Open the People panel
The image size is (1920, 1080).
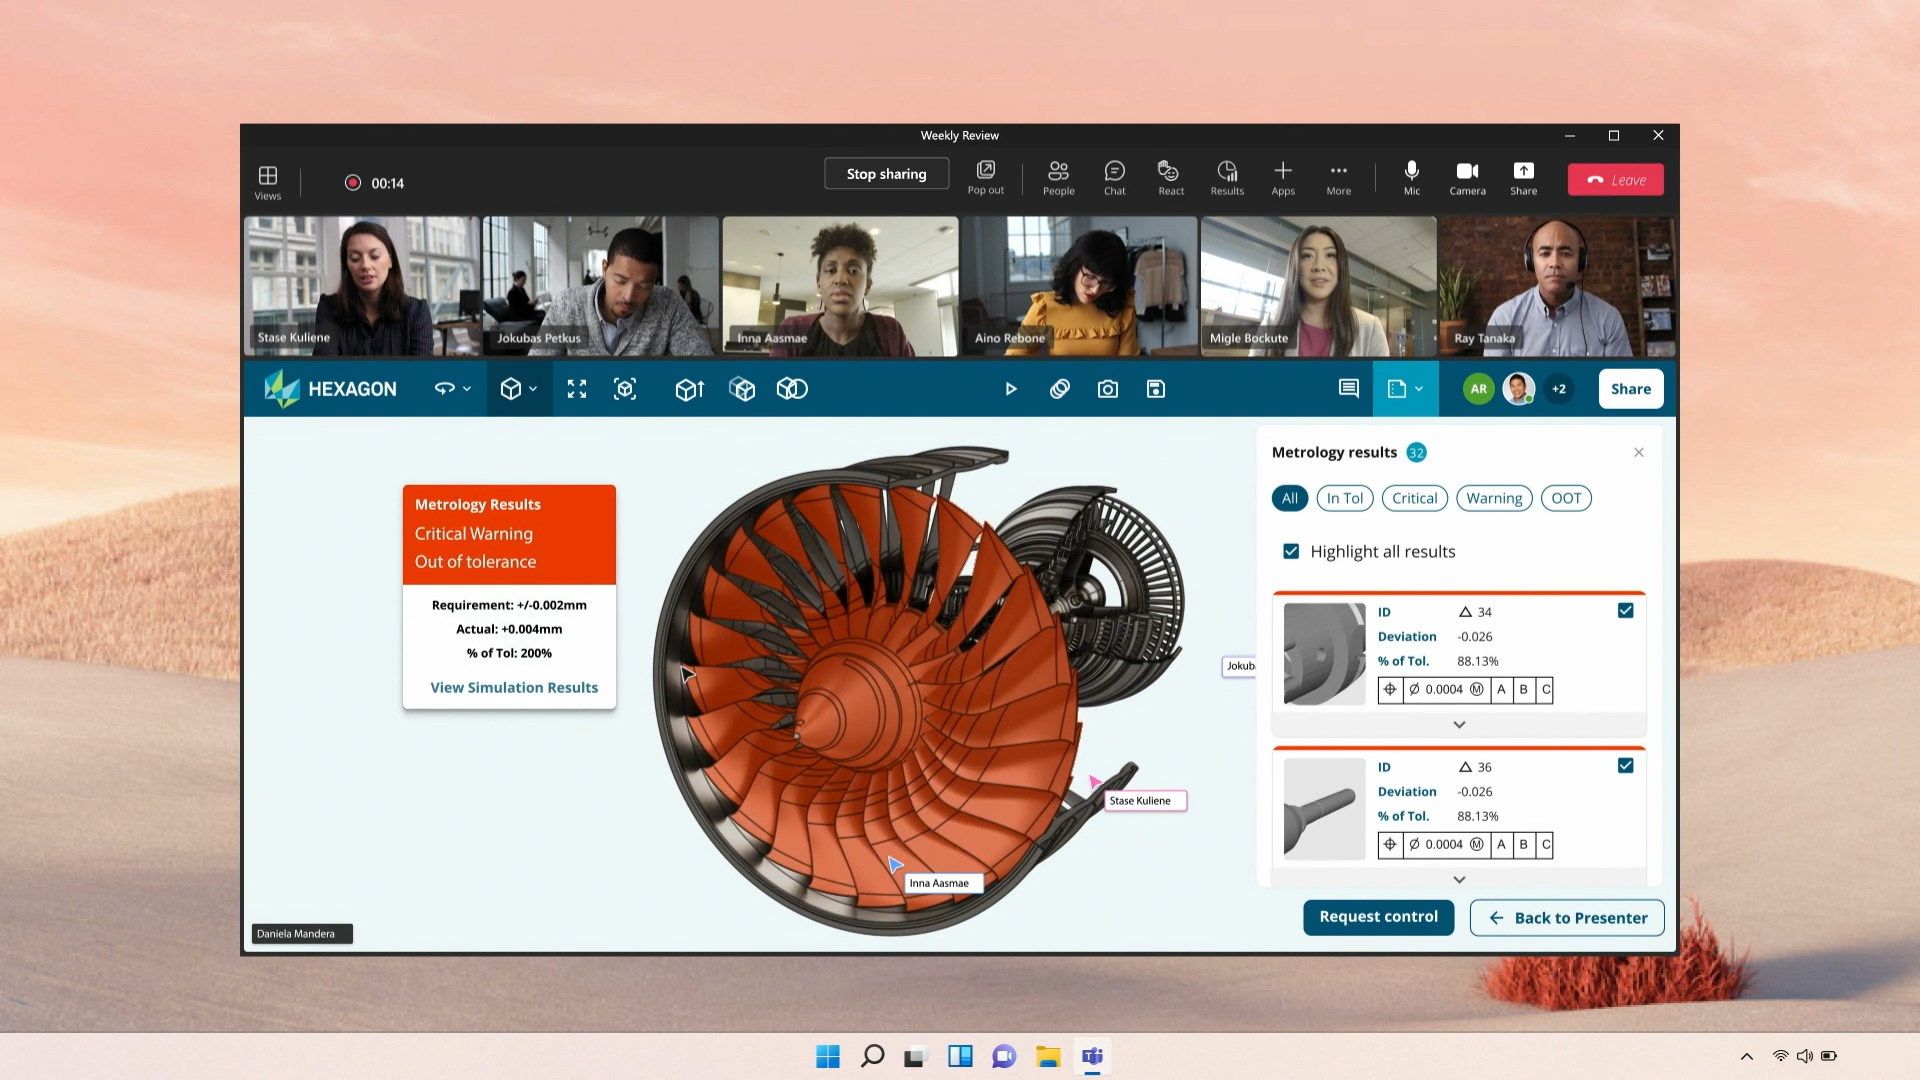coord(1058,178)
